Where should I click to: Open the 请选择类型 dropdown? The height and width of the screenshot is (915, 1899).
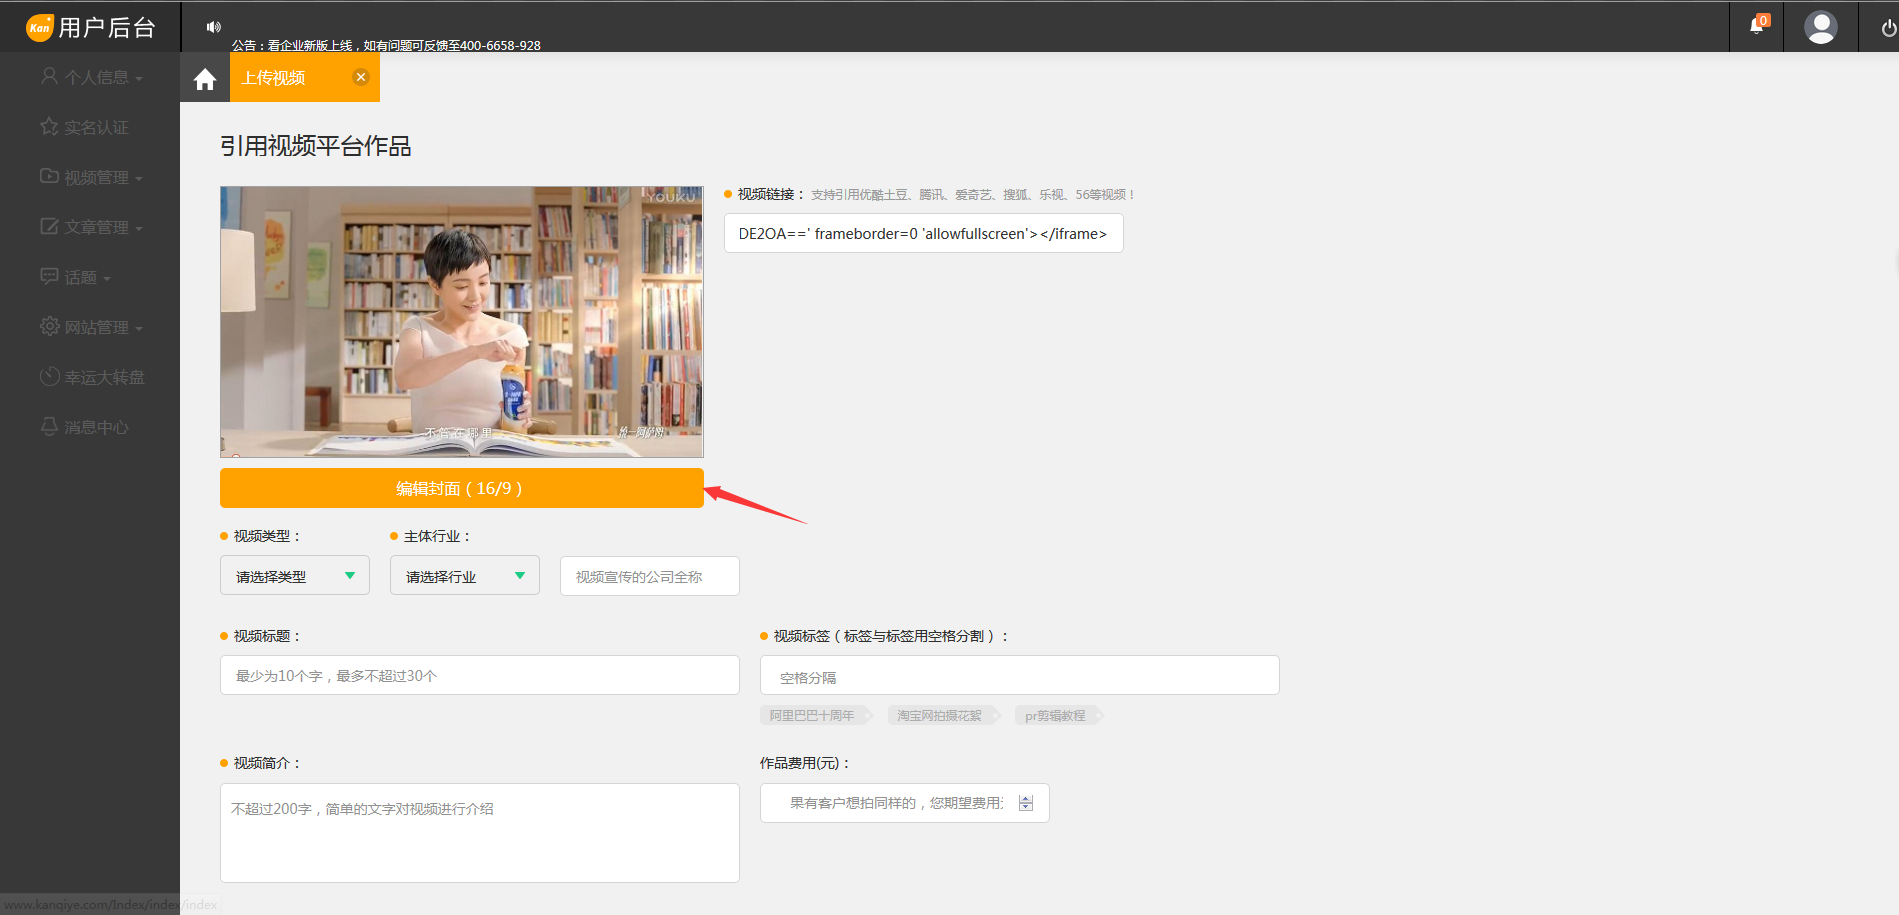[294, 576]
